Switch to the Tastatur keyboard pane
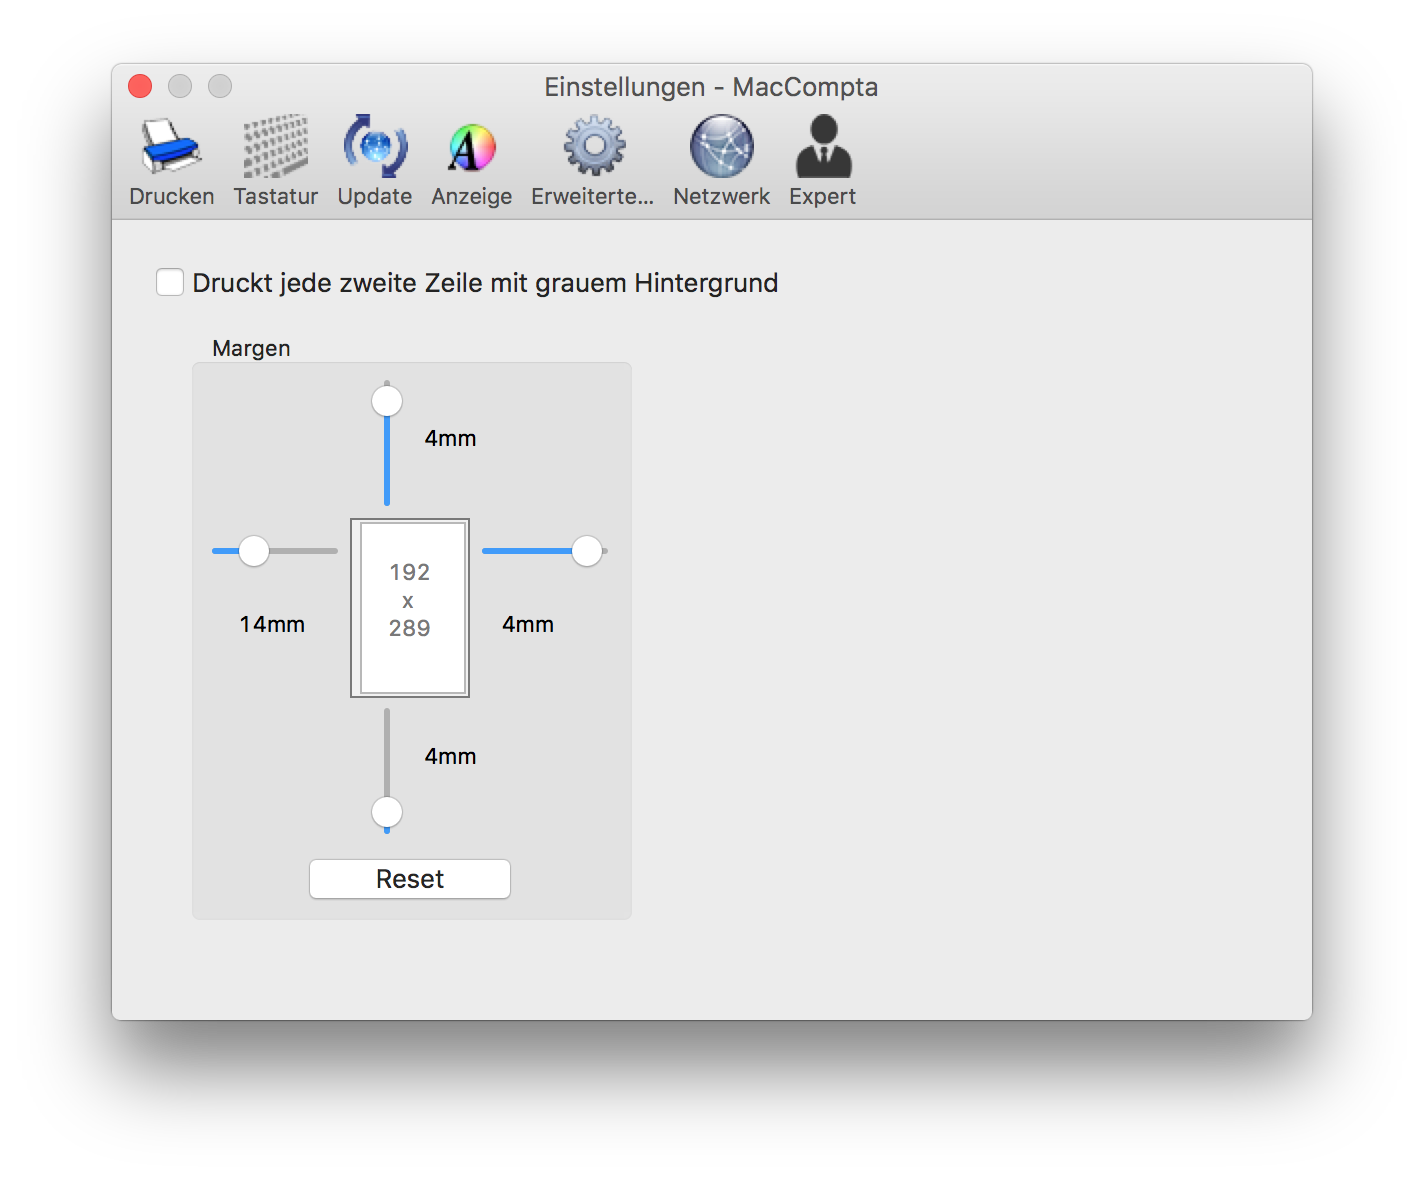Screen dimensions: 1424x1180 275,162
